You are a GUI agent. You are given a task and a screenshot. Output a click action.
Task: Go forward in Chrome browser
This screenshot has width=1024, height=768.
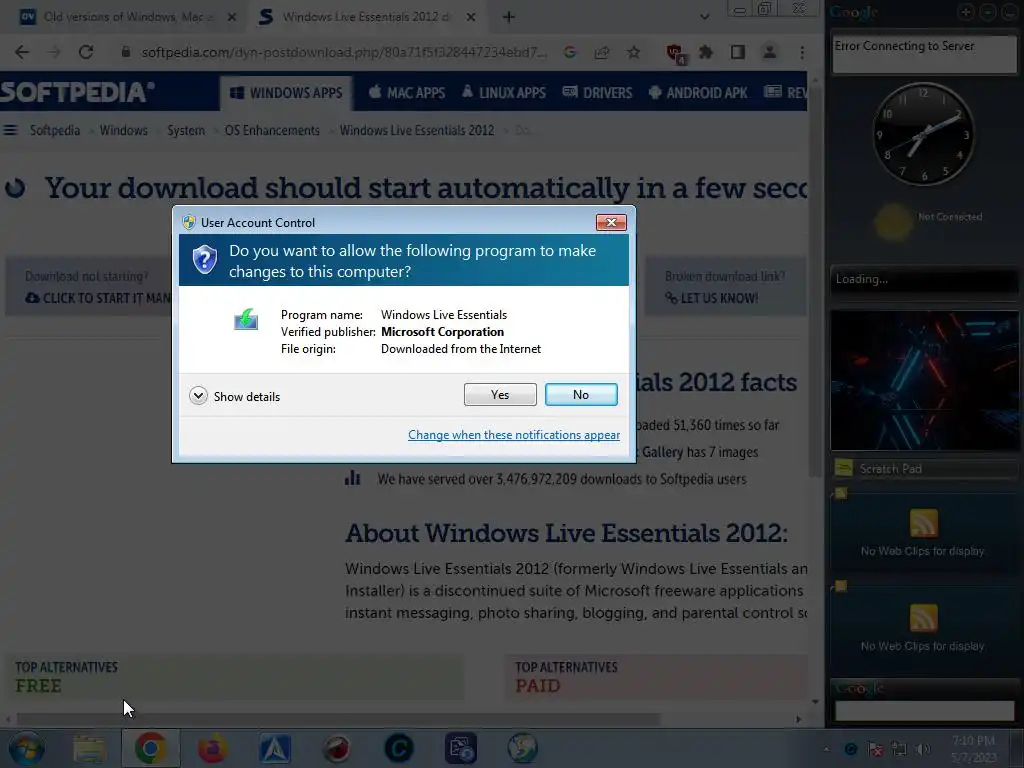[x=54, y=52]
